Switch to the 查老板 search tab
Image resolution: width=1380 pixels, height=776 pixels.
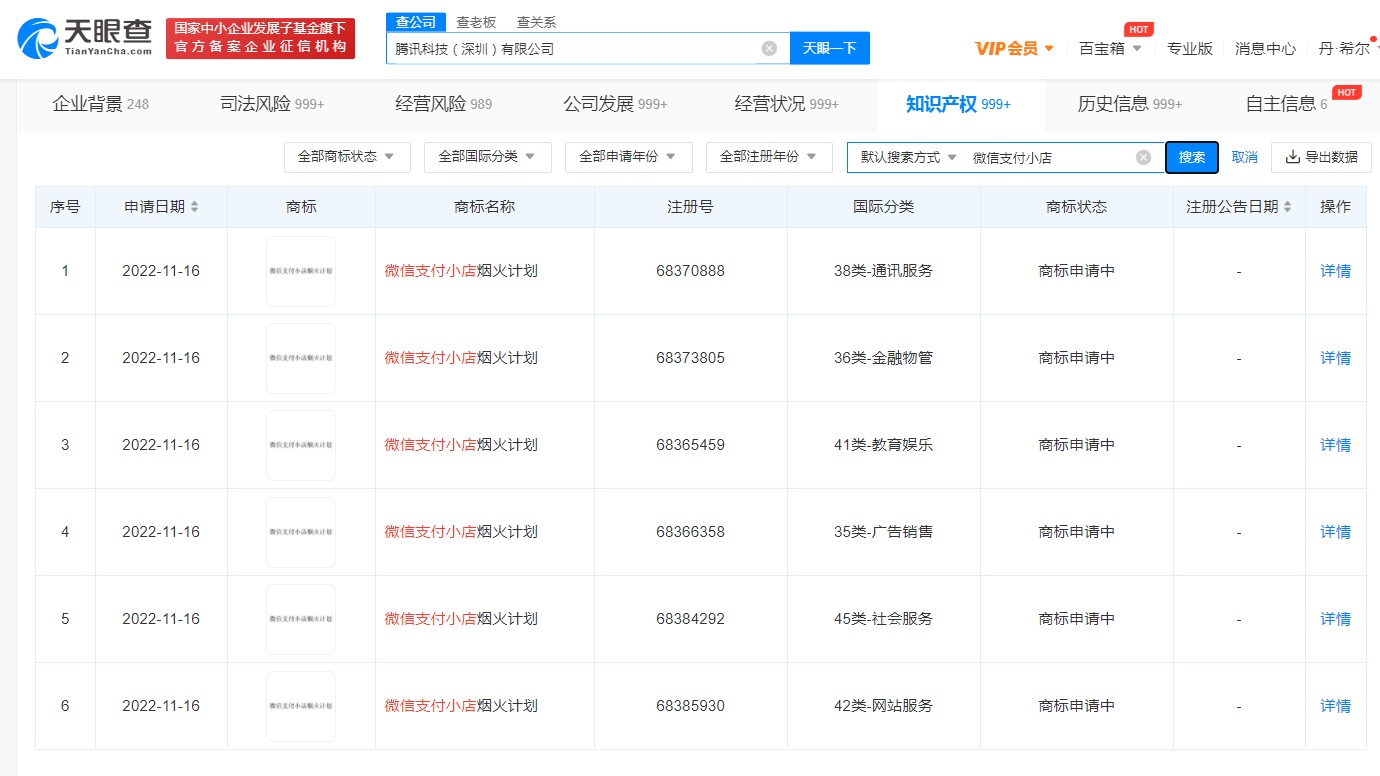[x=476, y=22]
